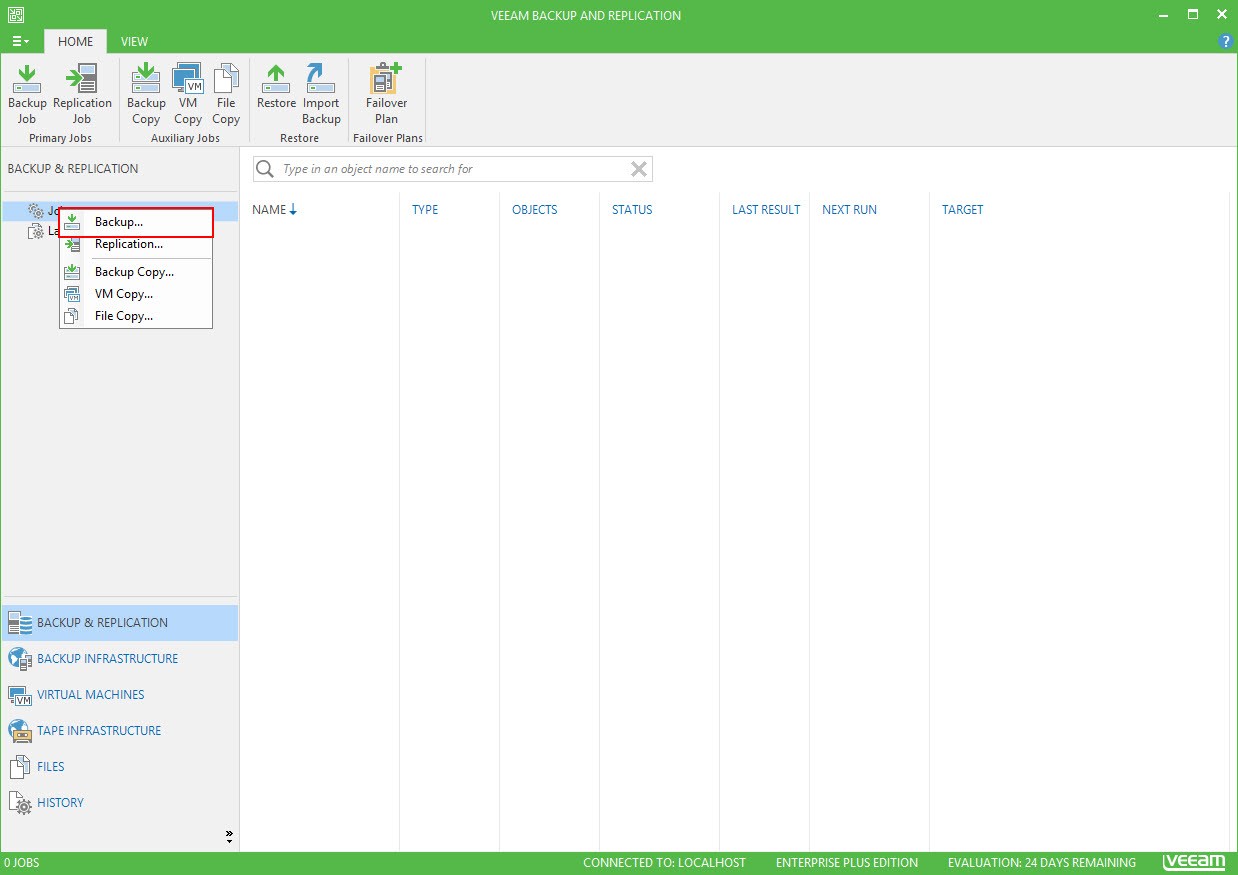Click ENTERPRISE PLUS EDITION status text
This screenshot has height=875, width=1238.
pos(847,863)
